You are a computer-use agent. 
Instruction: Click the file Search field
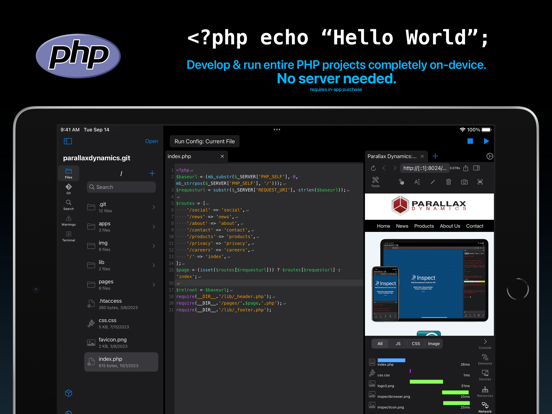[121, 187]
